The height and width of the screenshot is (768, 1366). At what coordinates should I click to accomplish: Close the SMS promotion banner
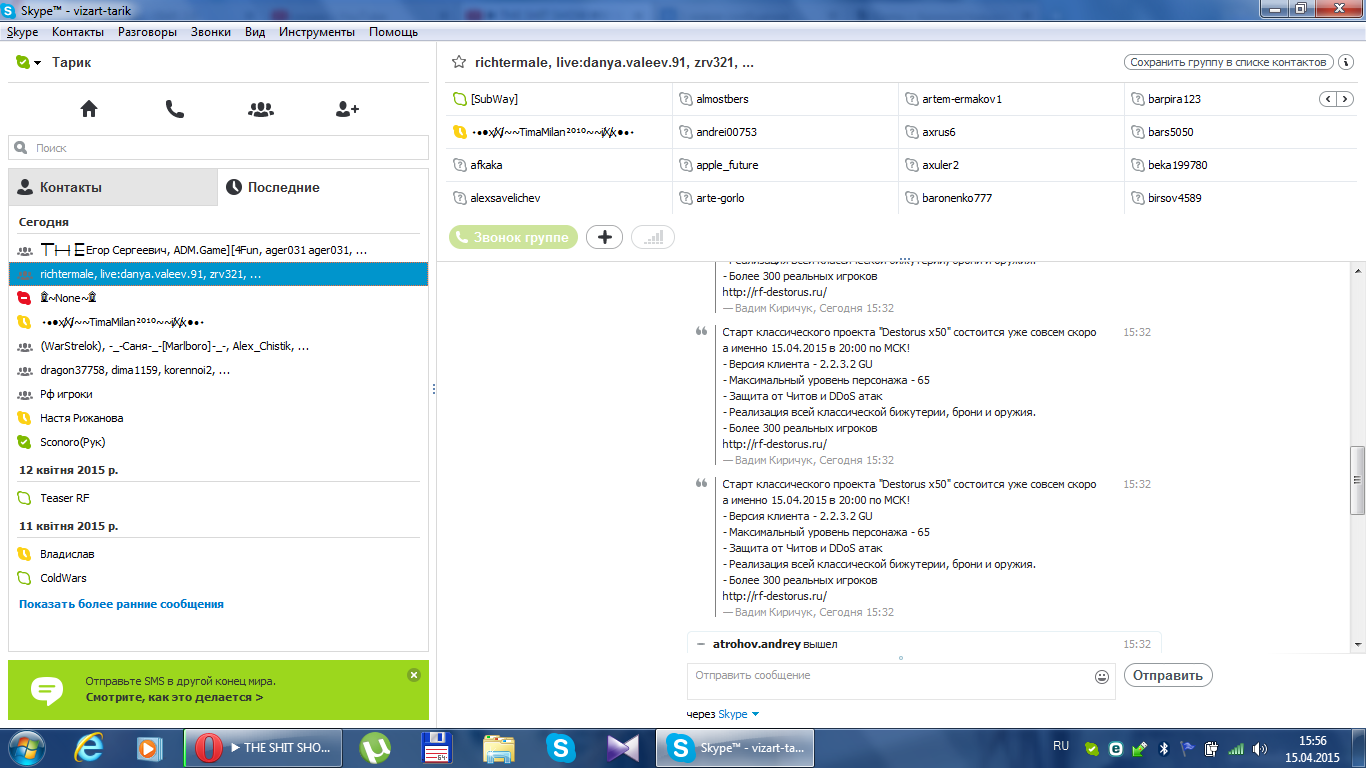[414, 675]
